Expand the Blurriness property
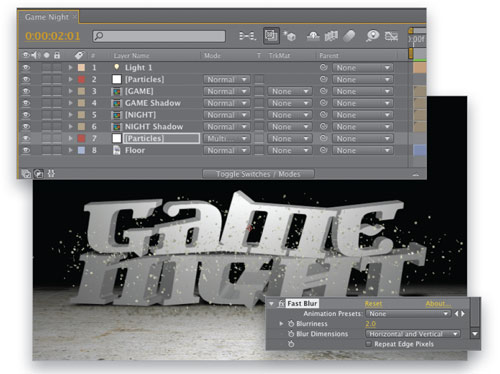This screenshot has width=500, height=374. (x=281, y=324)
